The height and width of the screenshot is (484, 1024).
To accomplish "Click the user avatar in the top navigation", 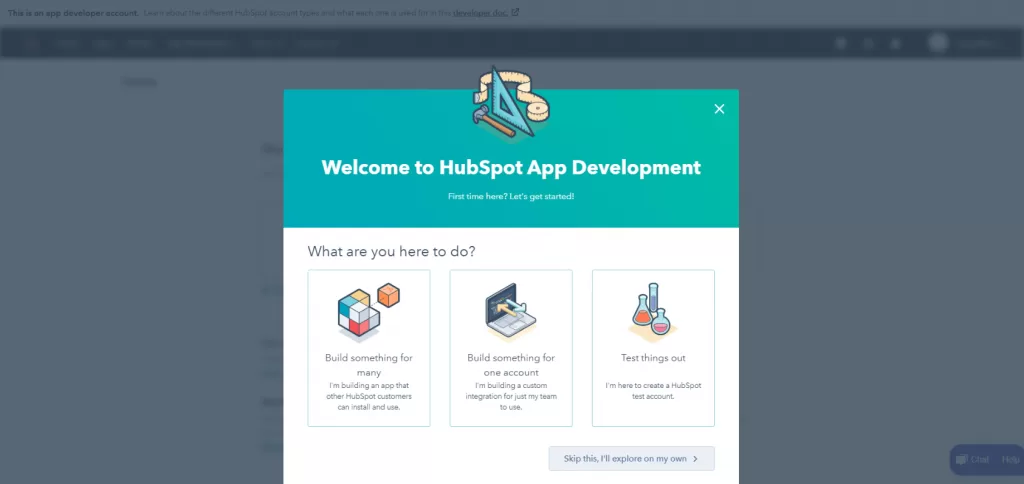I will coord(938,43).
